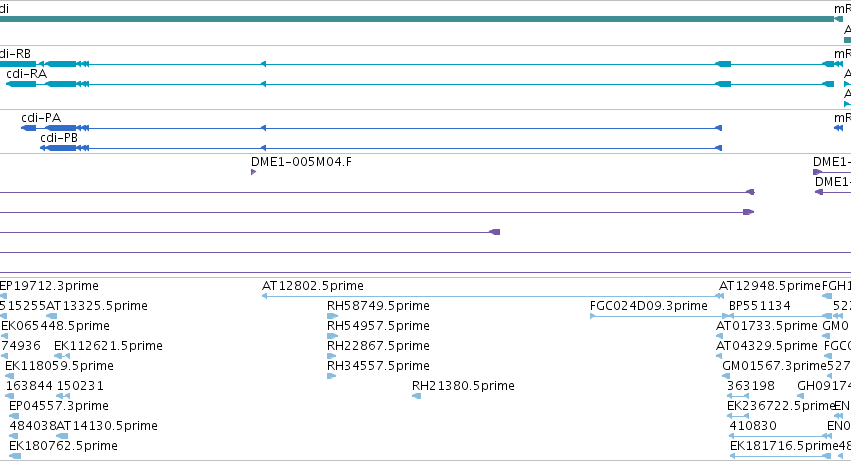Select the BP551134 EST label
Image resolution: width=851 pixels, height=461 pixels.
760,306
